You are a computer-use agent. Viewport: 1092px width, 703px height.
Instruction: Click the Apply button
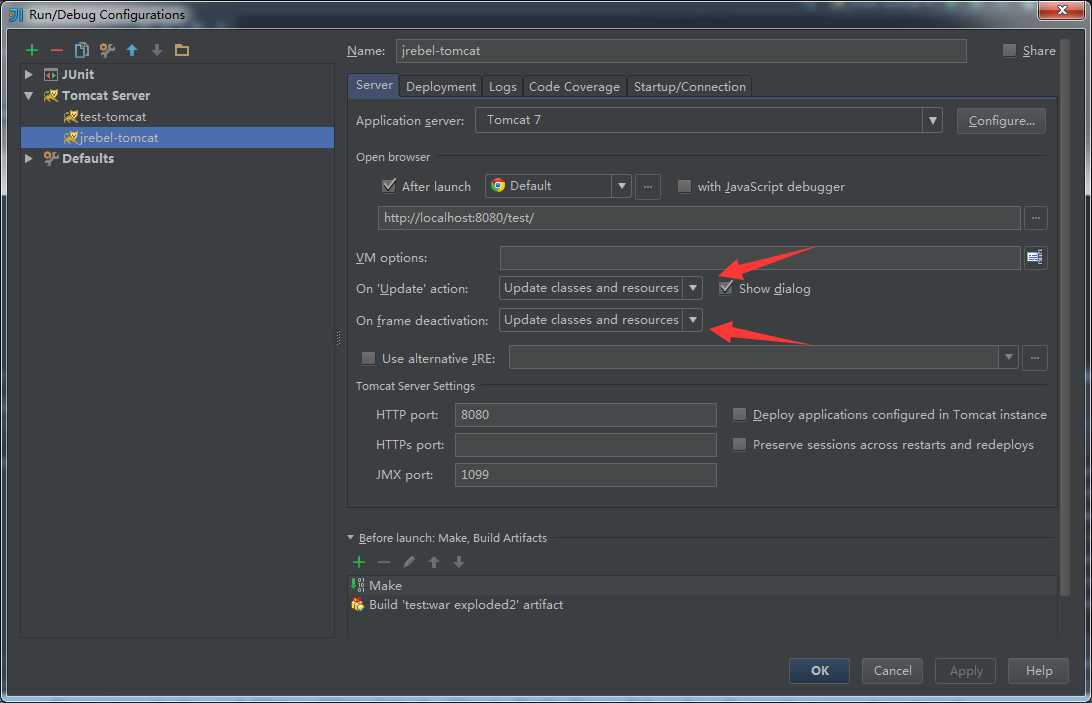click(x=965, y=670)
